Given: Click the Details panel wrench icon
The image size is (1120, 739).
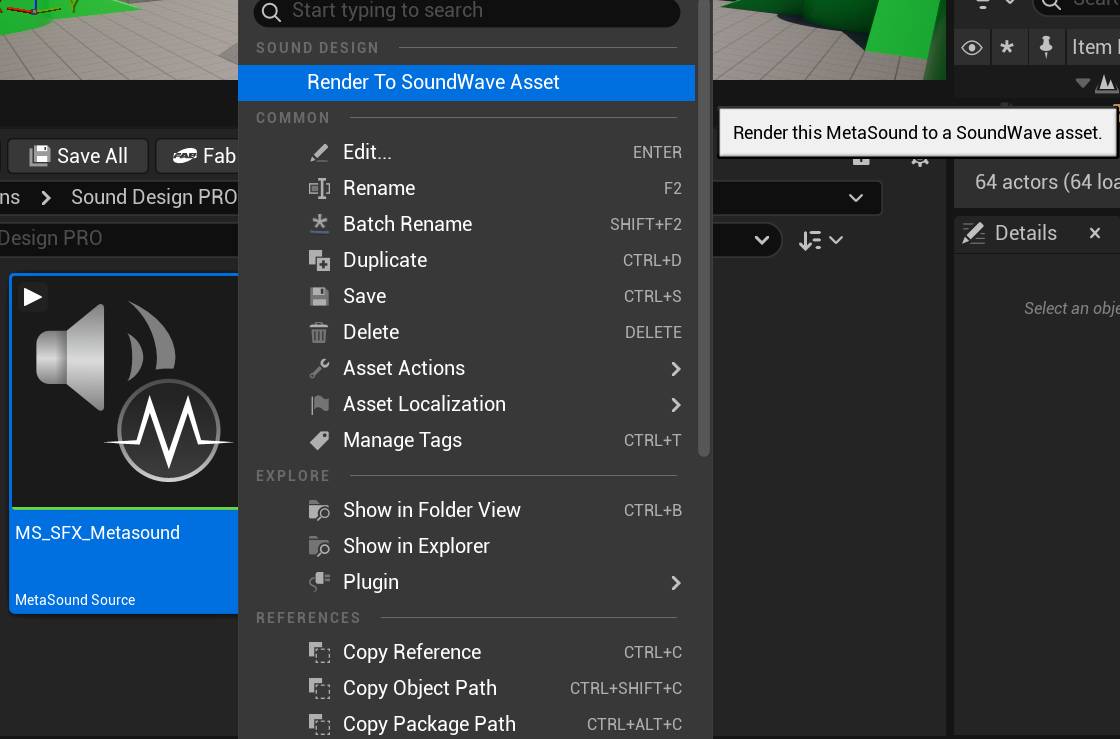Looking at the screenshot, I should point(972,233).
